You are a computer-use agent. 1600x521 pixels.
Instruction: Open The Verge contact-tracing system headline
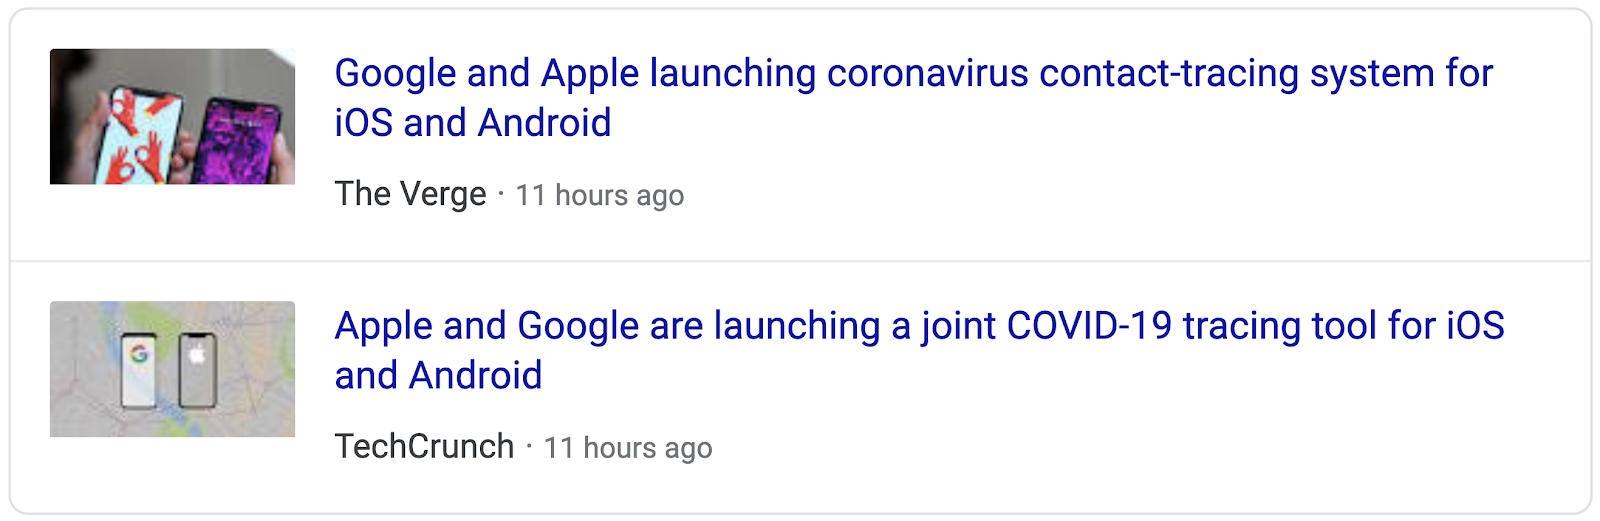pos(913,98)
